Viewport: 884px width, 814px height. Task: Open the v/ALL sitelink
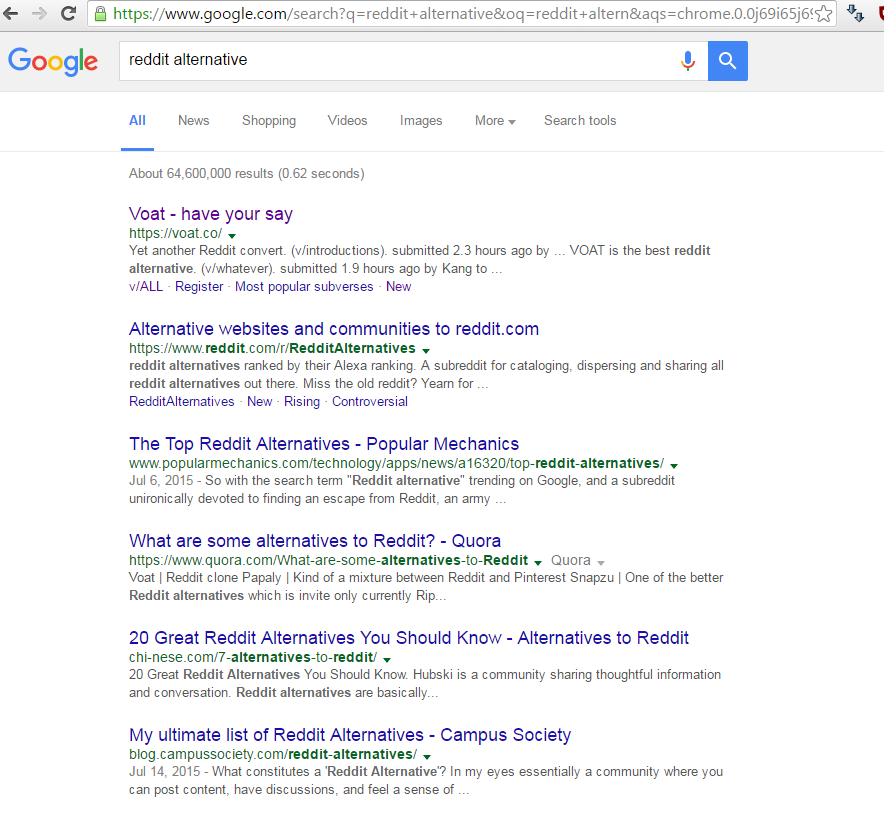click(x=146, y=286)
